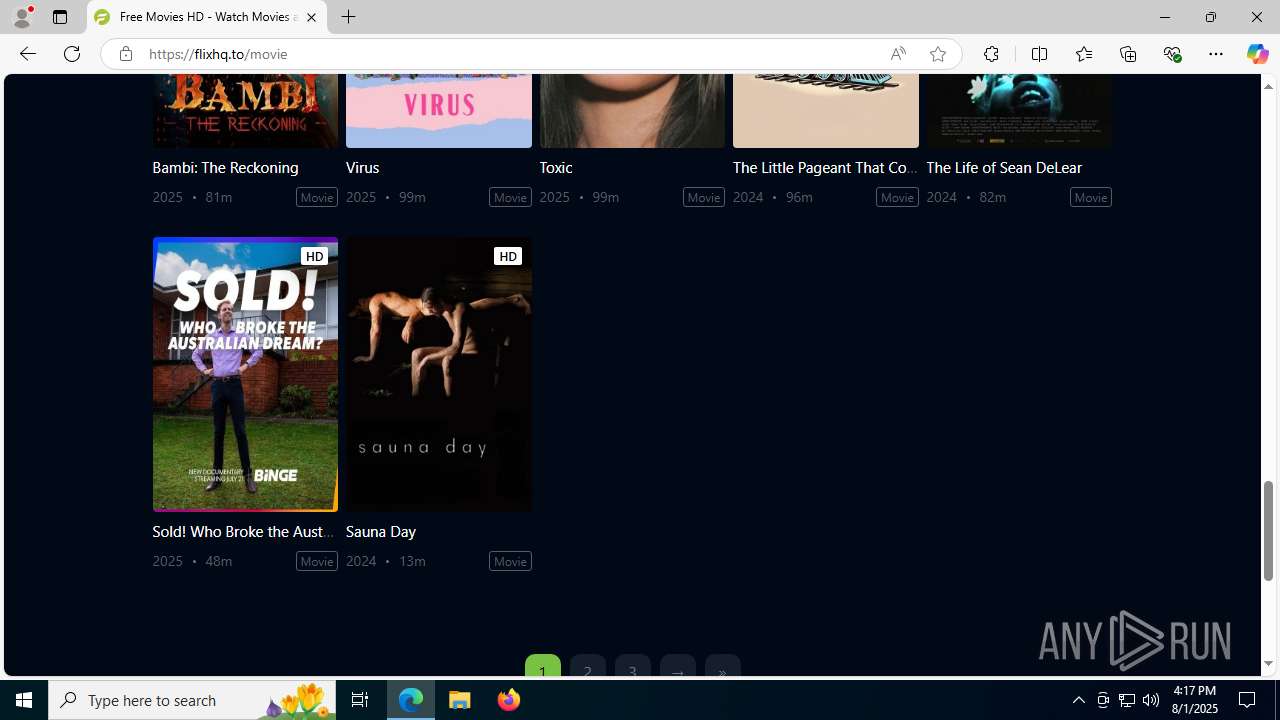Click the page vertical scrollbar thumb

(x=1268, y=530)
